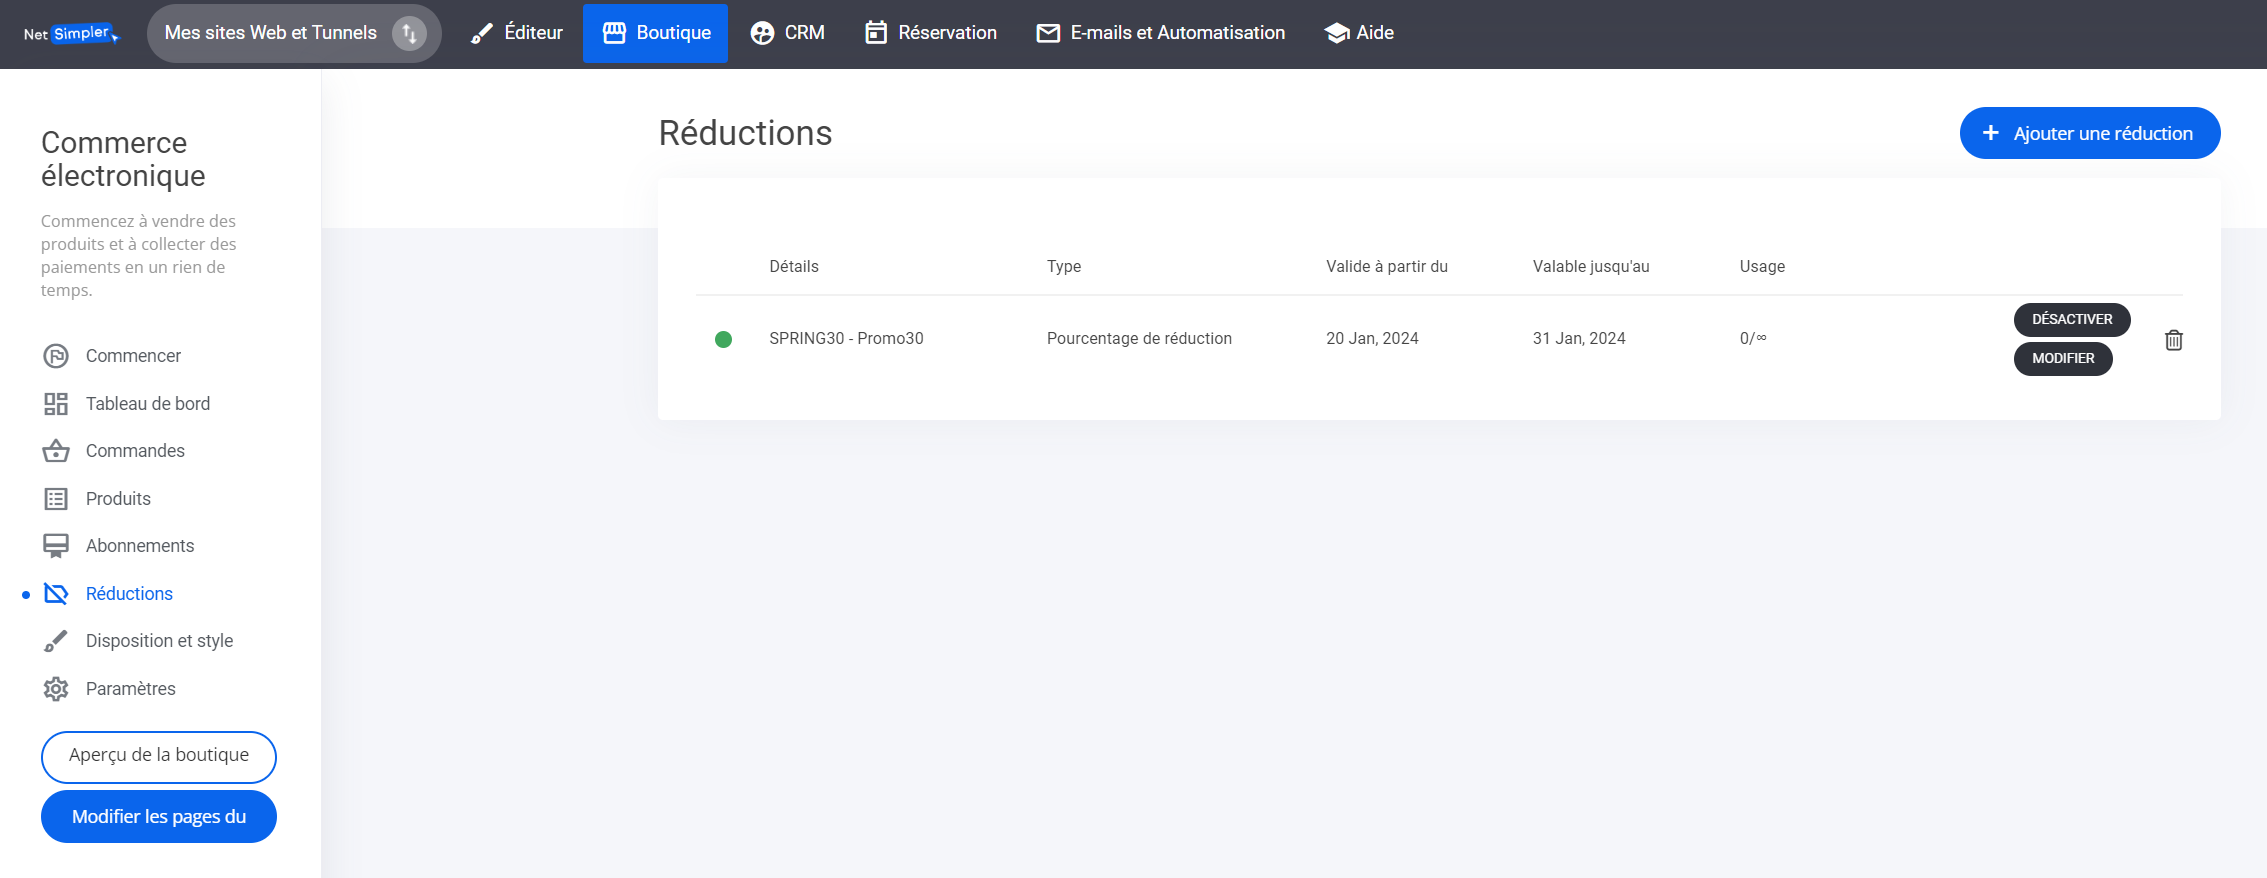This screenshot has width=2267, height=878.
Task: Open Tableau de bord dashboard icon
Action: coord(56,404)
